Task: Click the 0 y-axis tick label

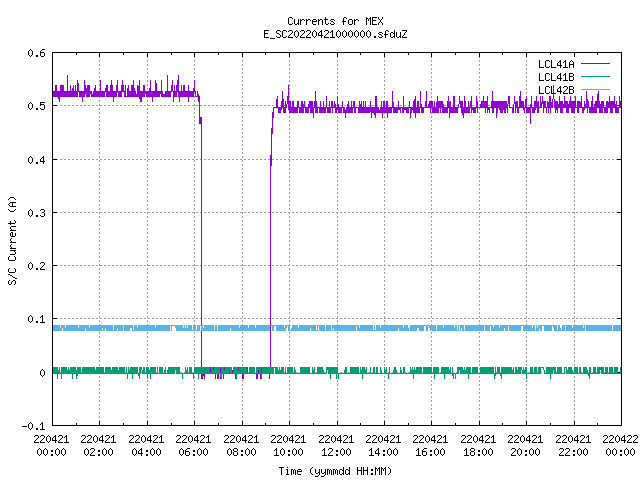Action: (42, 373)
